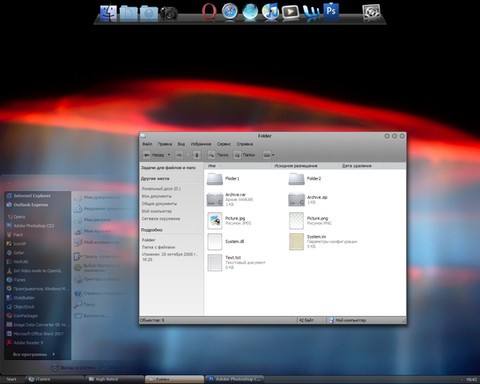Toggle the Folders pane button
Viewport: 480px width, 384px height.
point(244,155)
